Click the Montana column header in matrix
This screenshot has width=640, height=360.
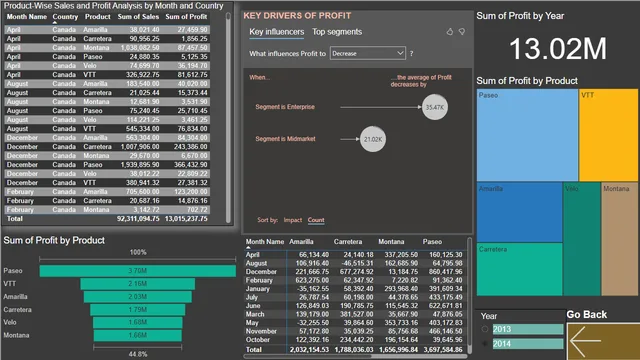point(391,242)
